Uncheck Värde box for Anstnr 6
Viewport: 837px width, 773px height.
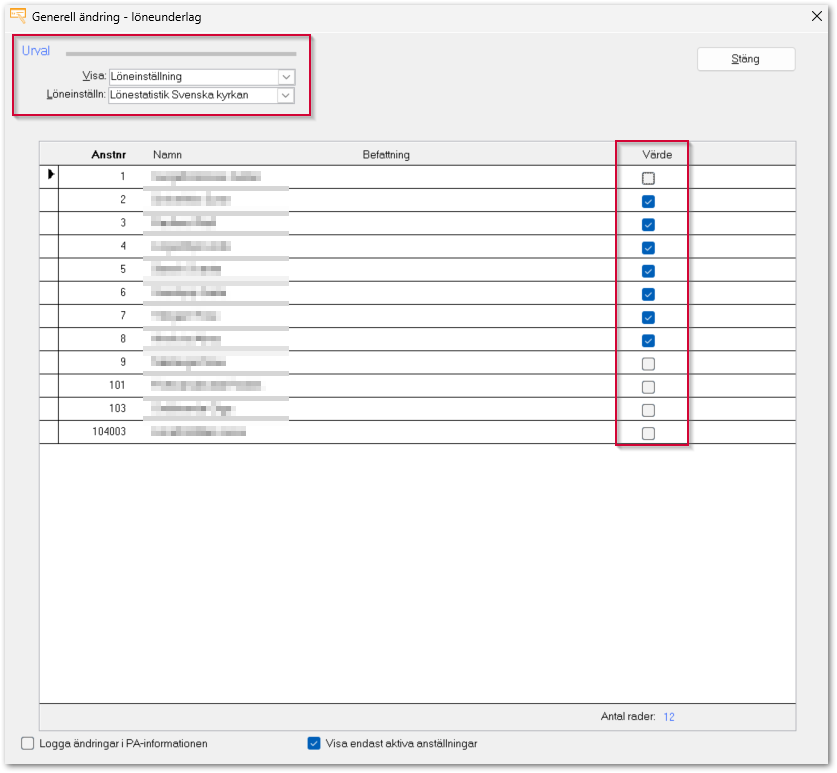click(648, 294)
